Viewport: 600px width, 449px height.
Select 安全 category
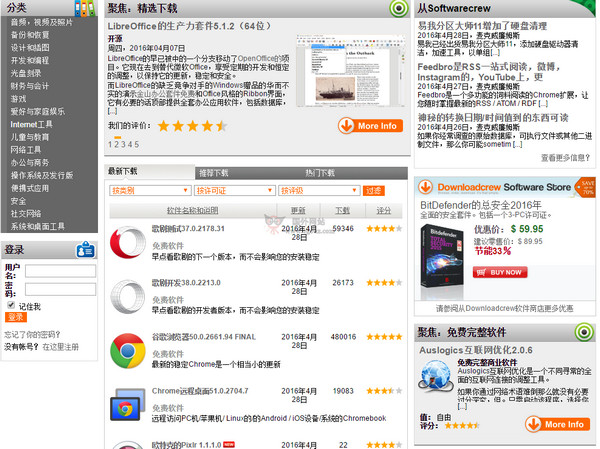pyautogui.click(x=18, y=201)
